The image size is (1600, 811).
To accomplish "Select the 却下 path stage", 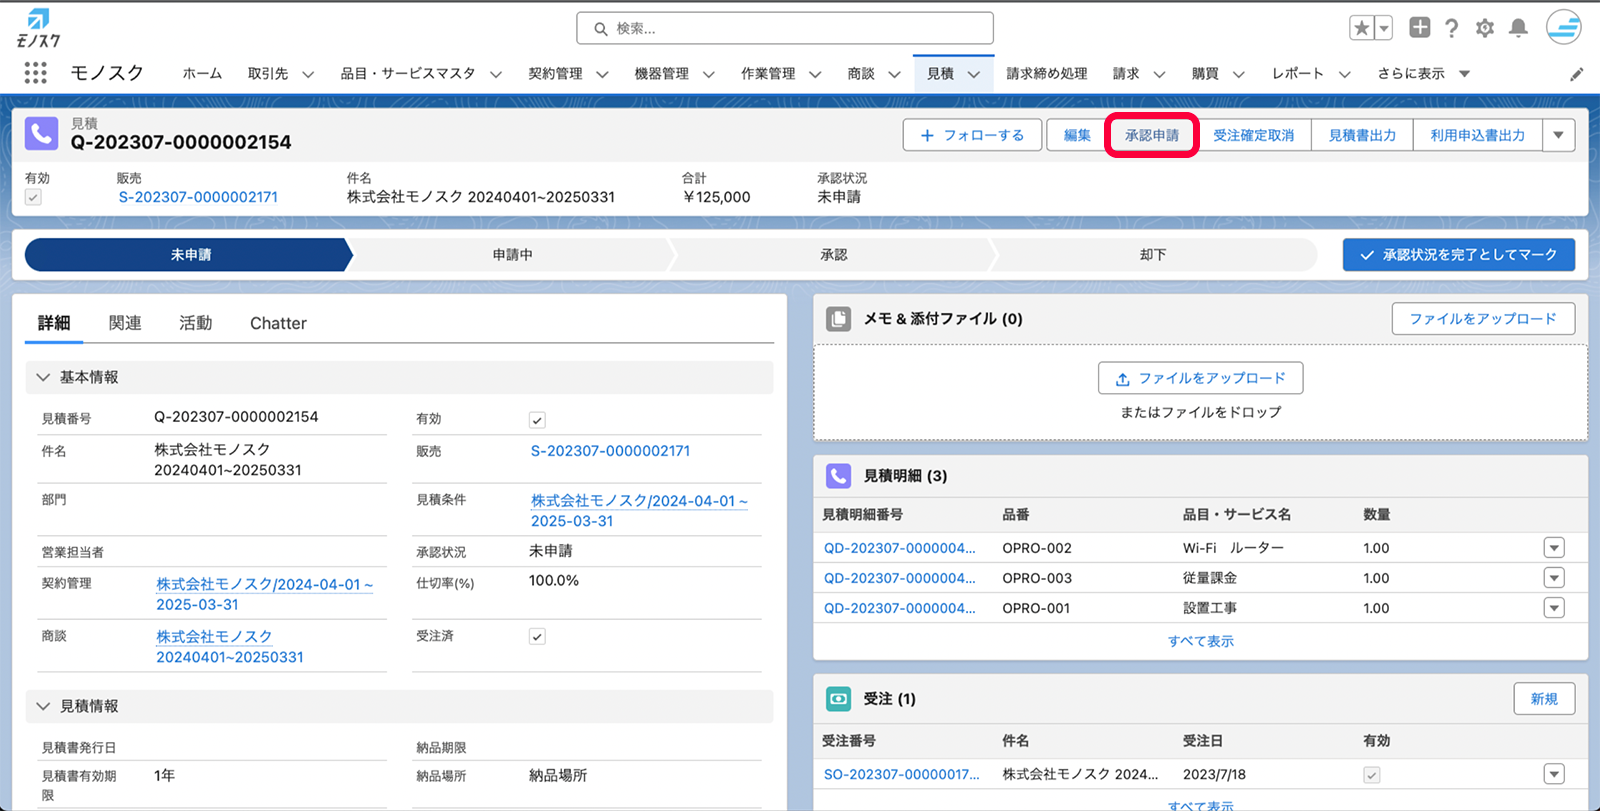I will tap(1153, 255).
